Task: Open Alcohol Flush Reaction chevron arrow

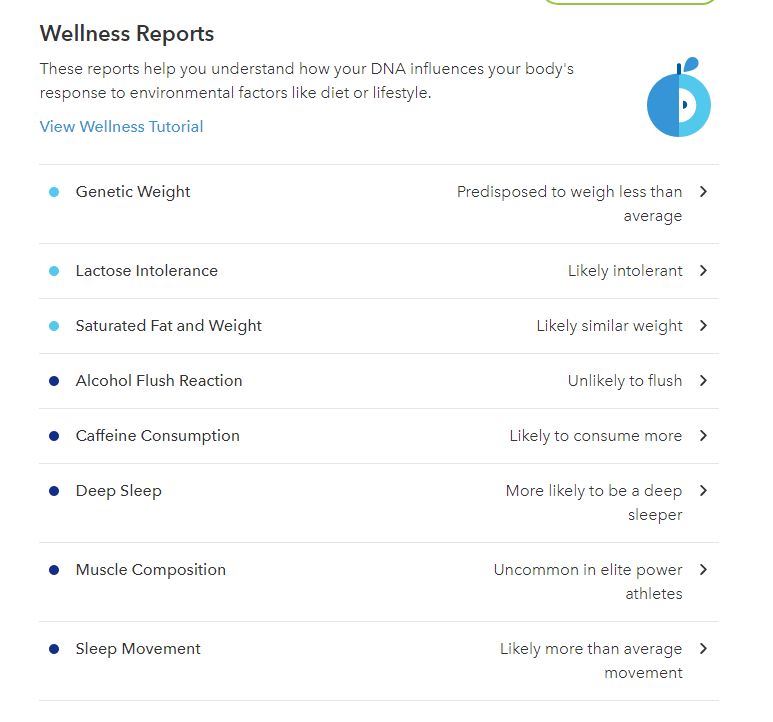Action: (x=703, y=380)
